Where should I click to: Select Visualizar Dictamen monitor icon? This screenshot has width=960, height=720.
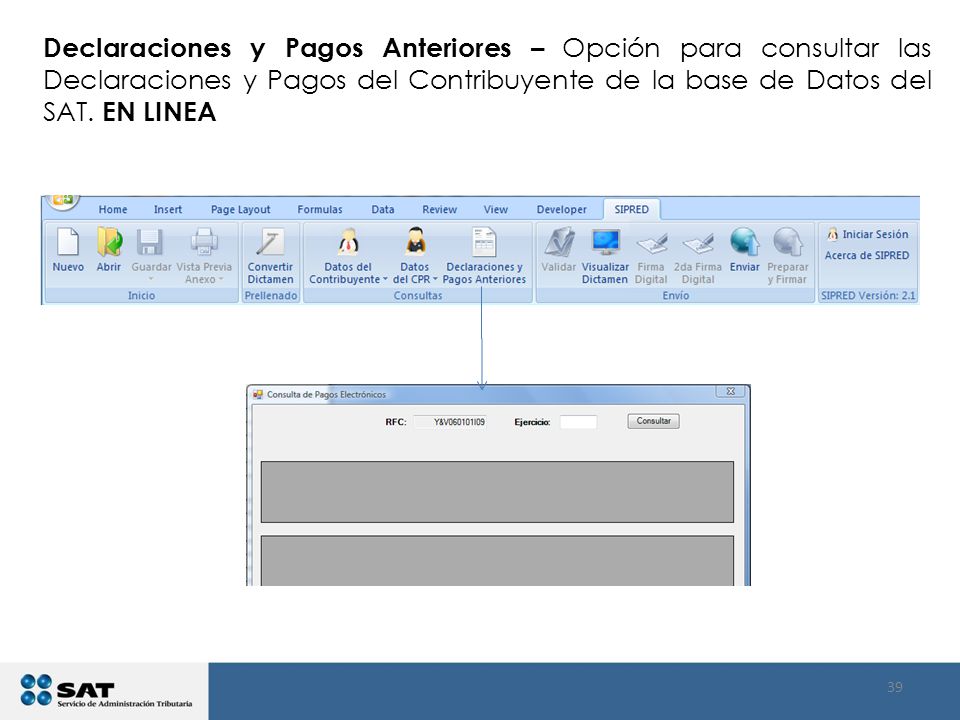[x=606, y=242]
